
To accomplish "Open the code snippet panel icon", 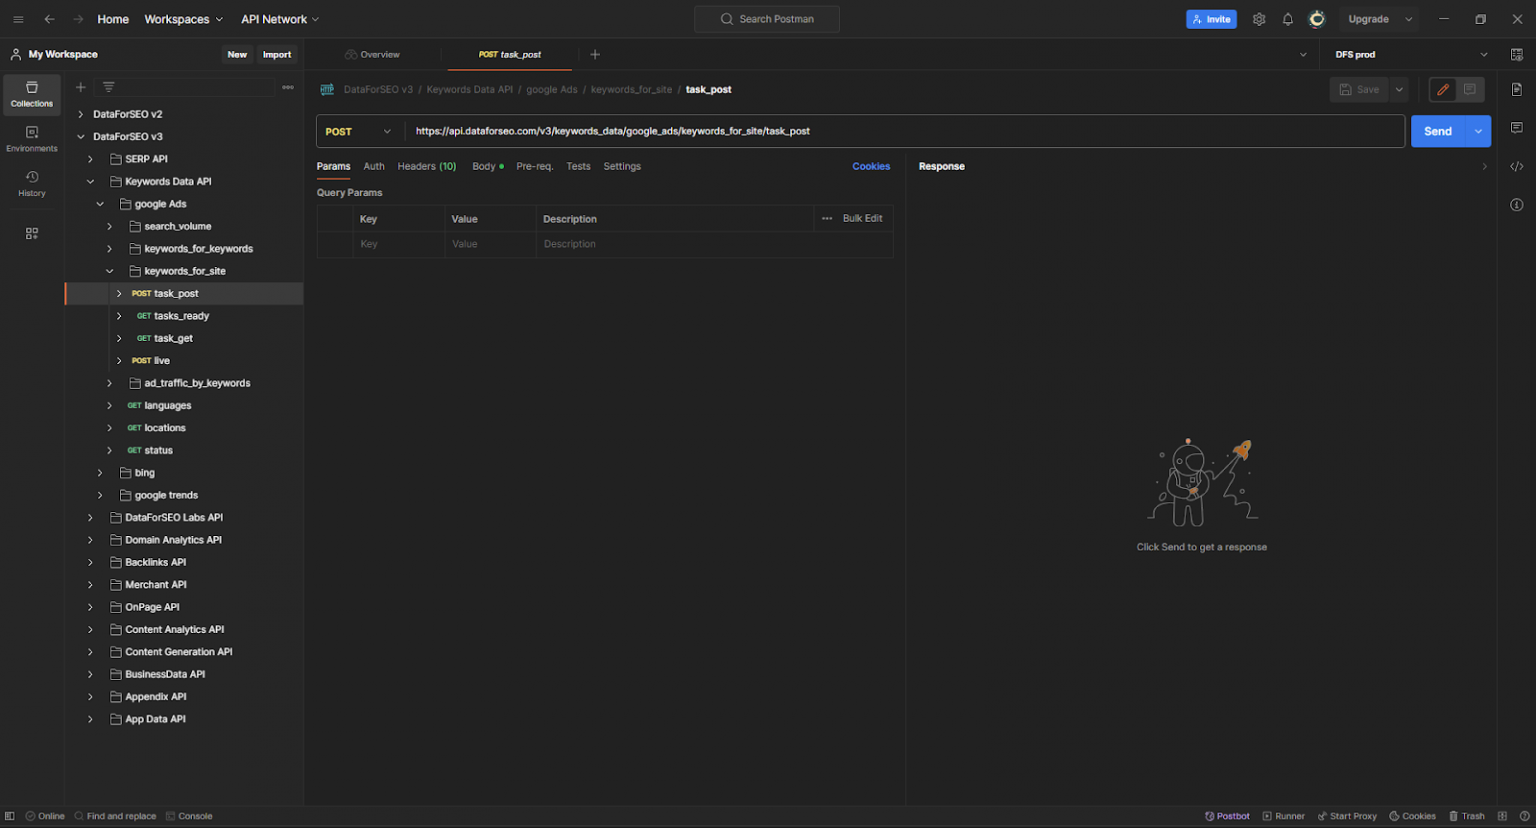I will (1517, 167).
